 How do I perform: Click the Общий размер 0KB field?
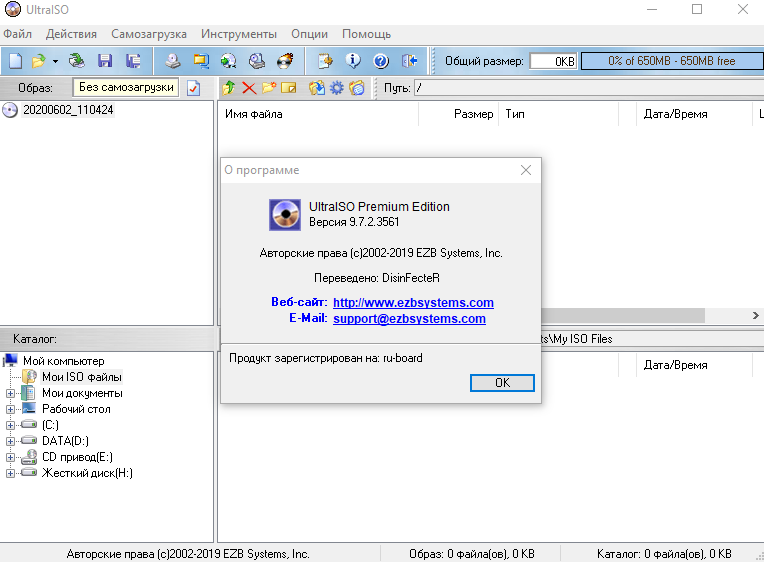554,61
